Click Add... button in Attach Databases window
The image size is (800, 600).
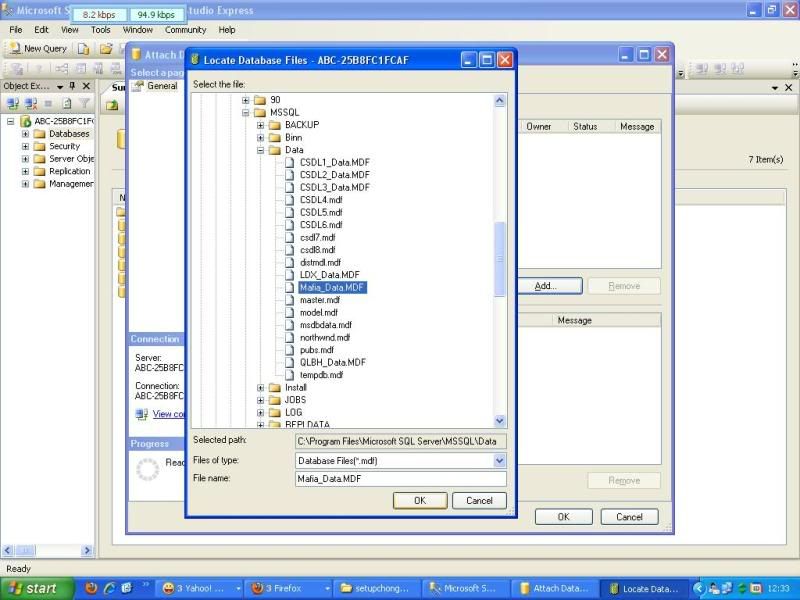coord(549,286)
